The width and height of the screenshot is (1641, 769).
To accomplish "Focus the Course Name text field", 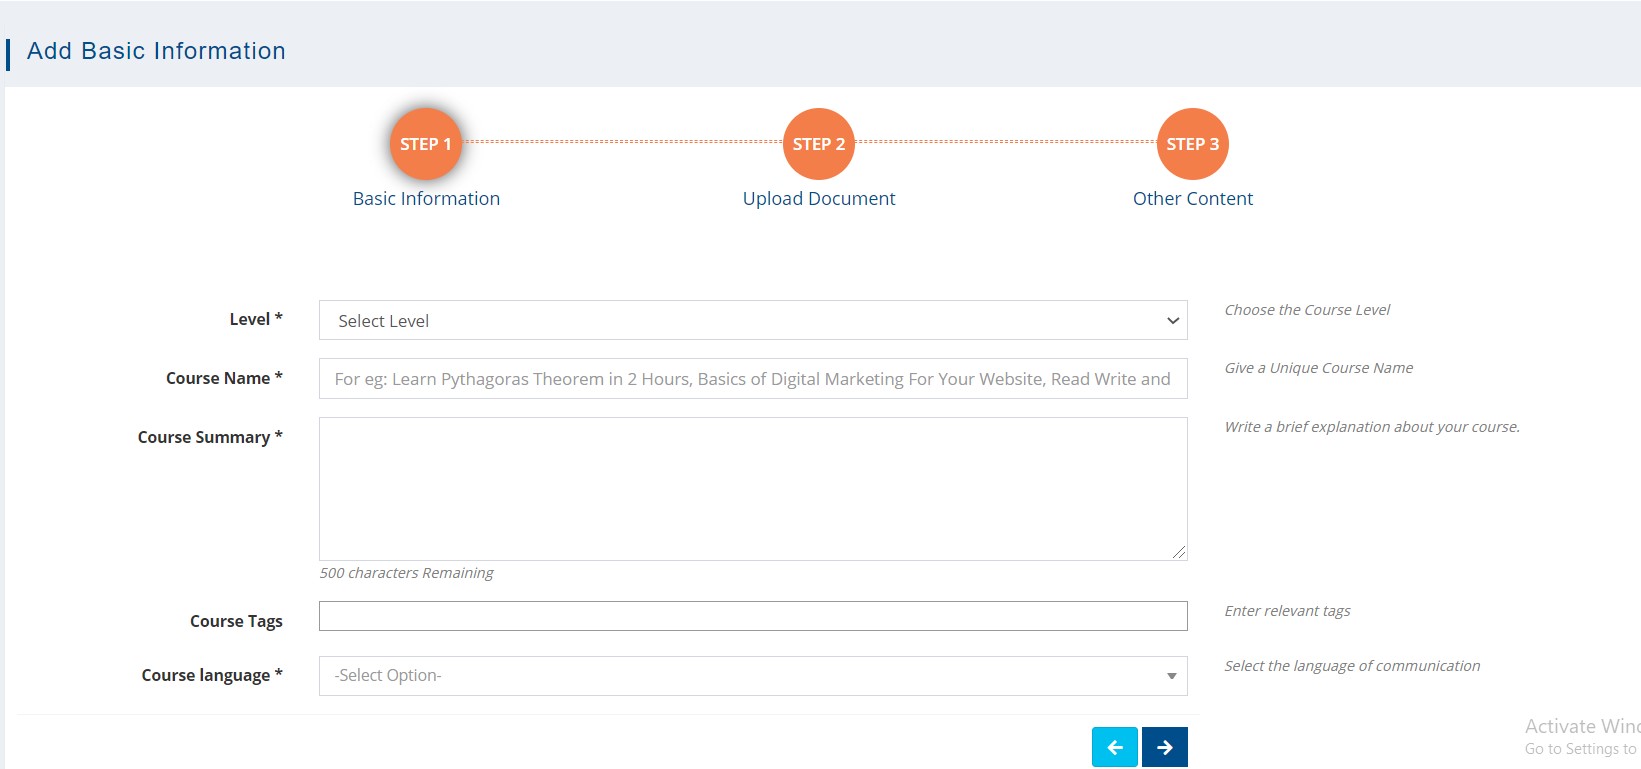I will [752, 379].
